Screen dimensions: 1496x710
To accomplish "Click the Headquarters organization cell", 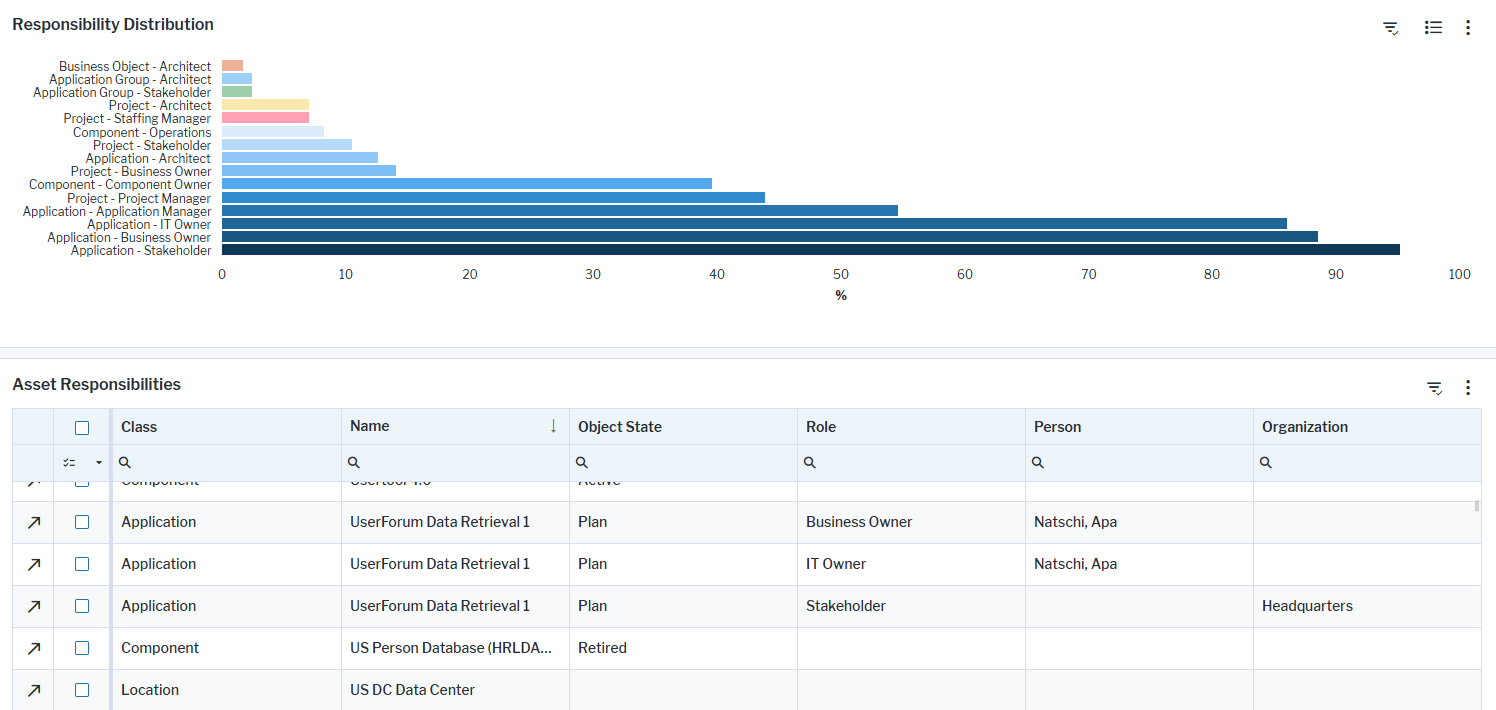I will coord(1306,606).
